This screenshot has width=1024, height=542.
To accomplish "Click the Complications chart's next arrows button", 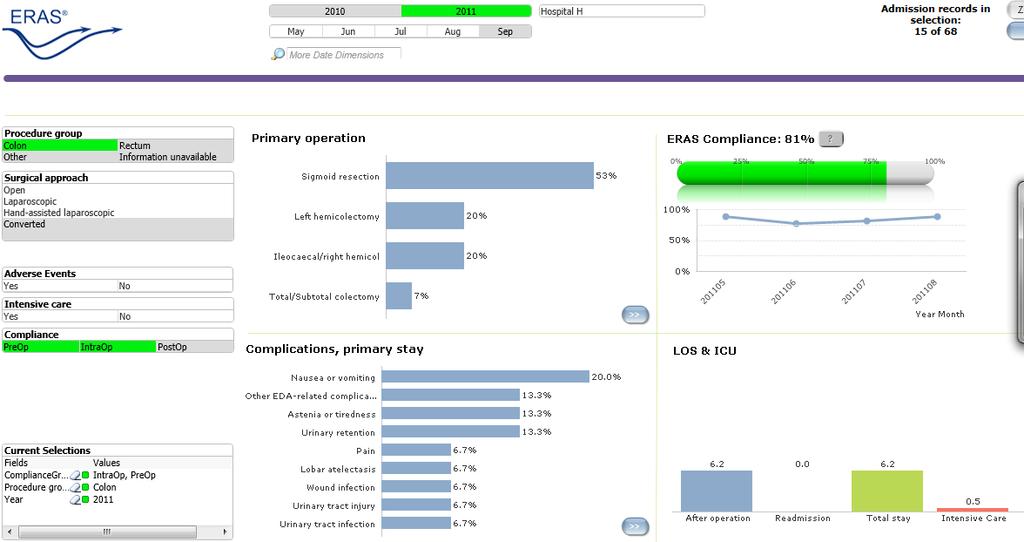I will click(635, 526).
